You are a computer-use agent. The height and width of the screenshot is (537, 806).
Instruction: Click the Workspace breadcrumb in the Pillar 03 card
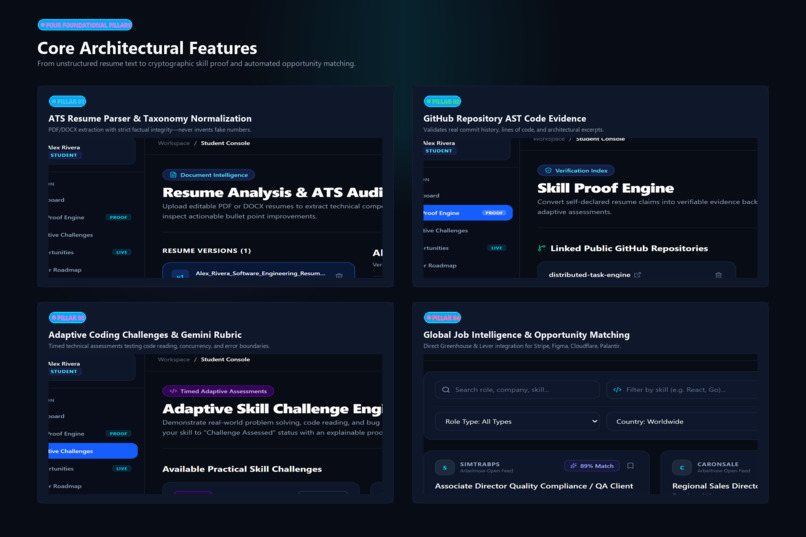click(x=174, y=359)
